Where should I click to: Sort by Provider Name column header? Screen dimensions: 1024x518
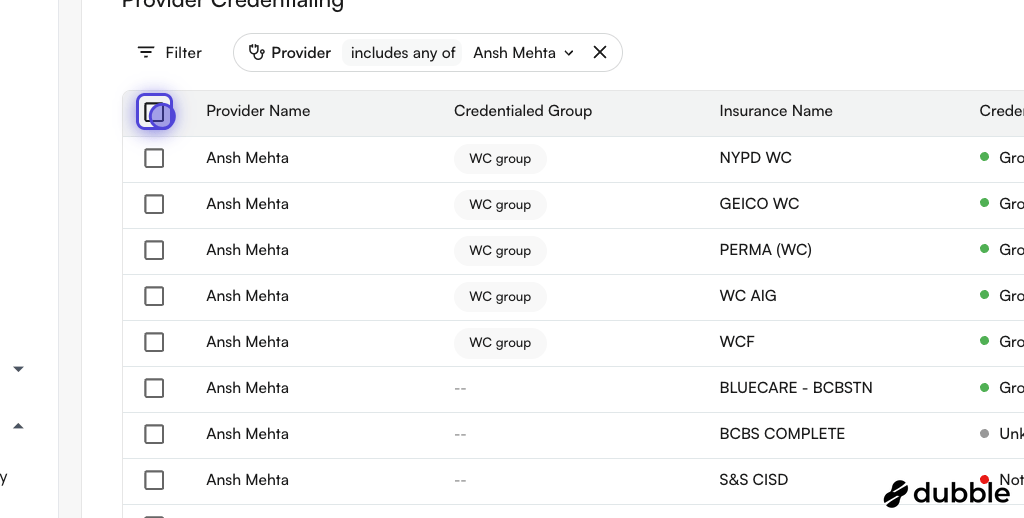point(258,111)
